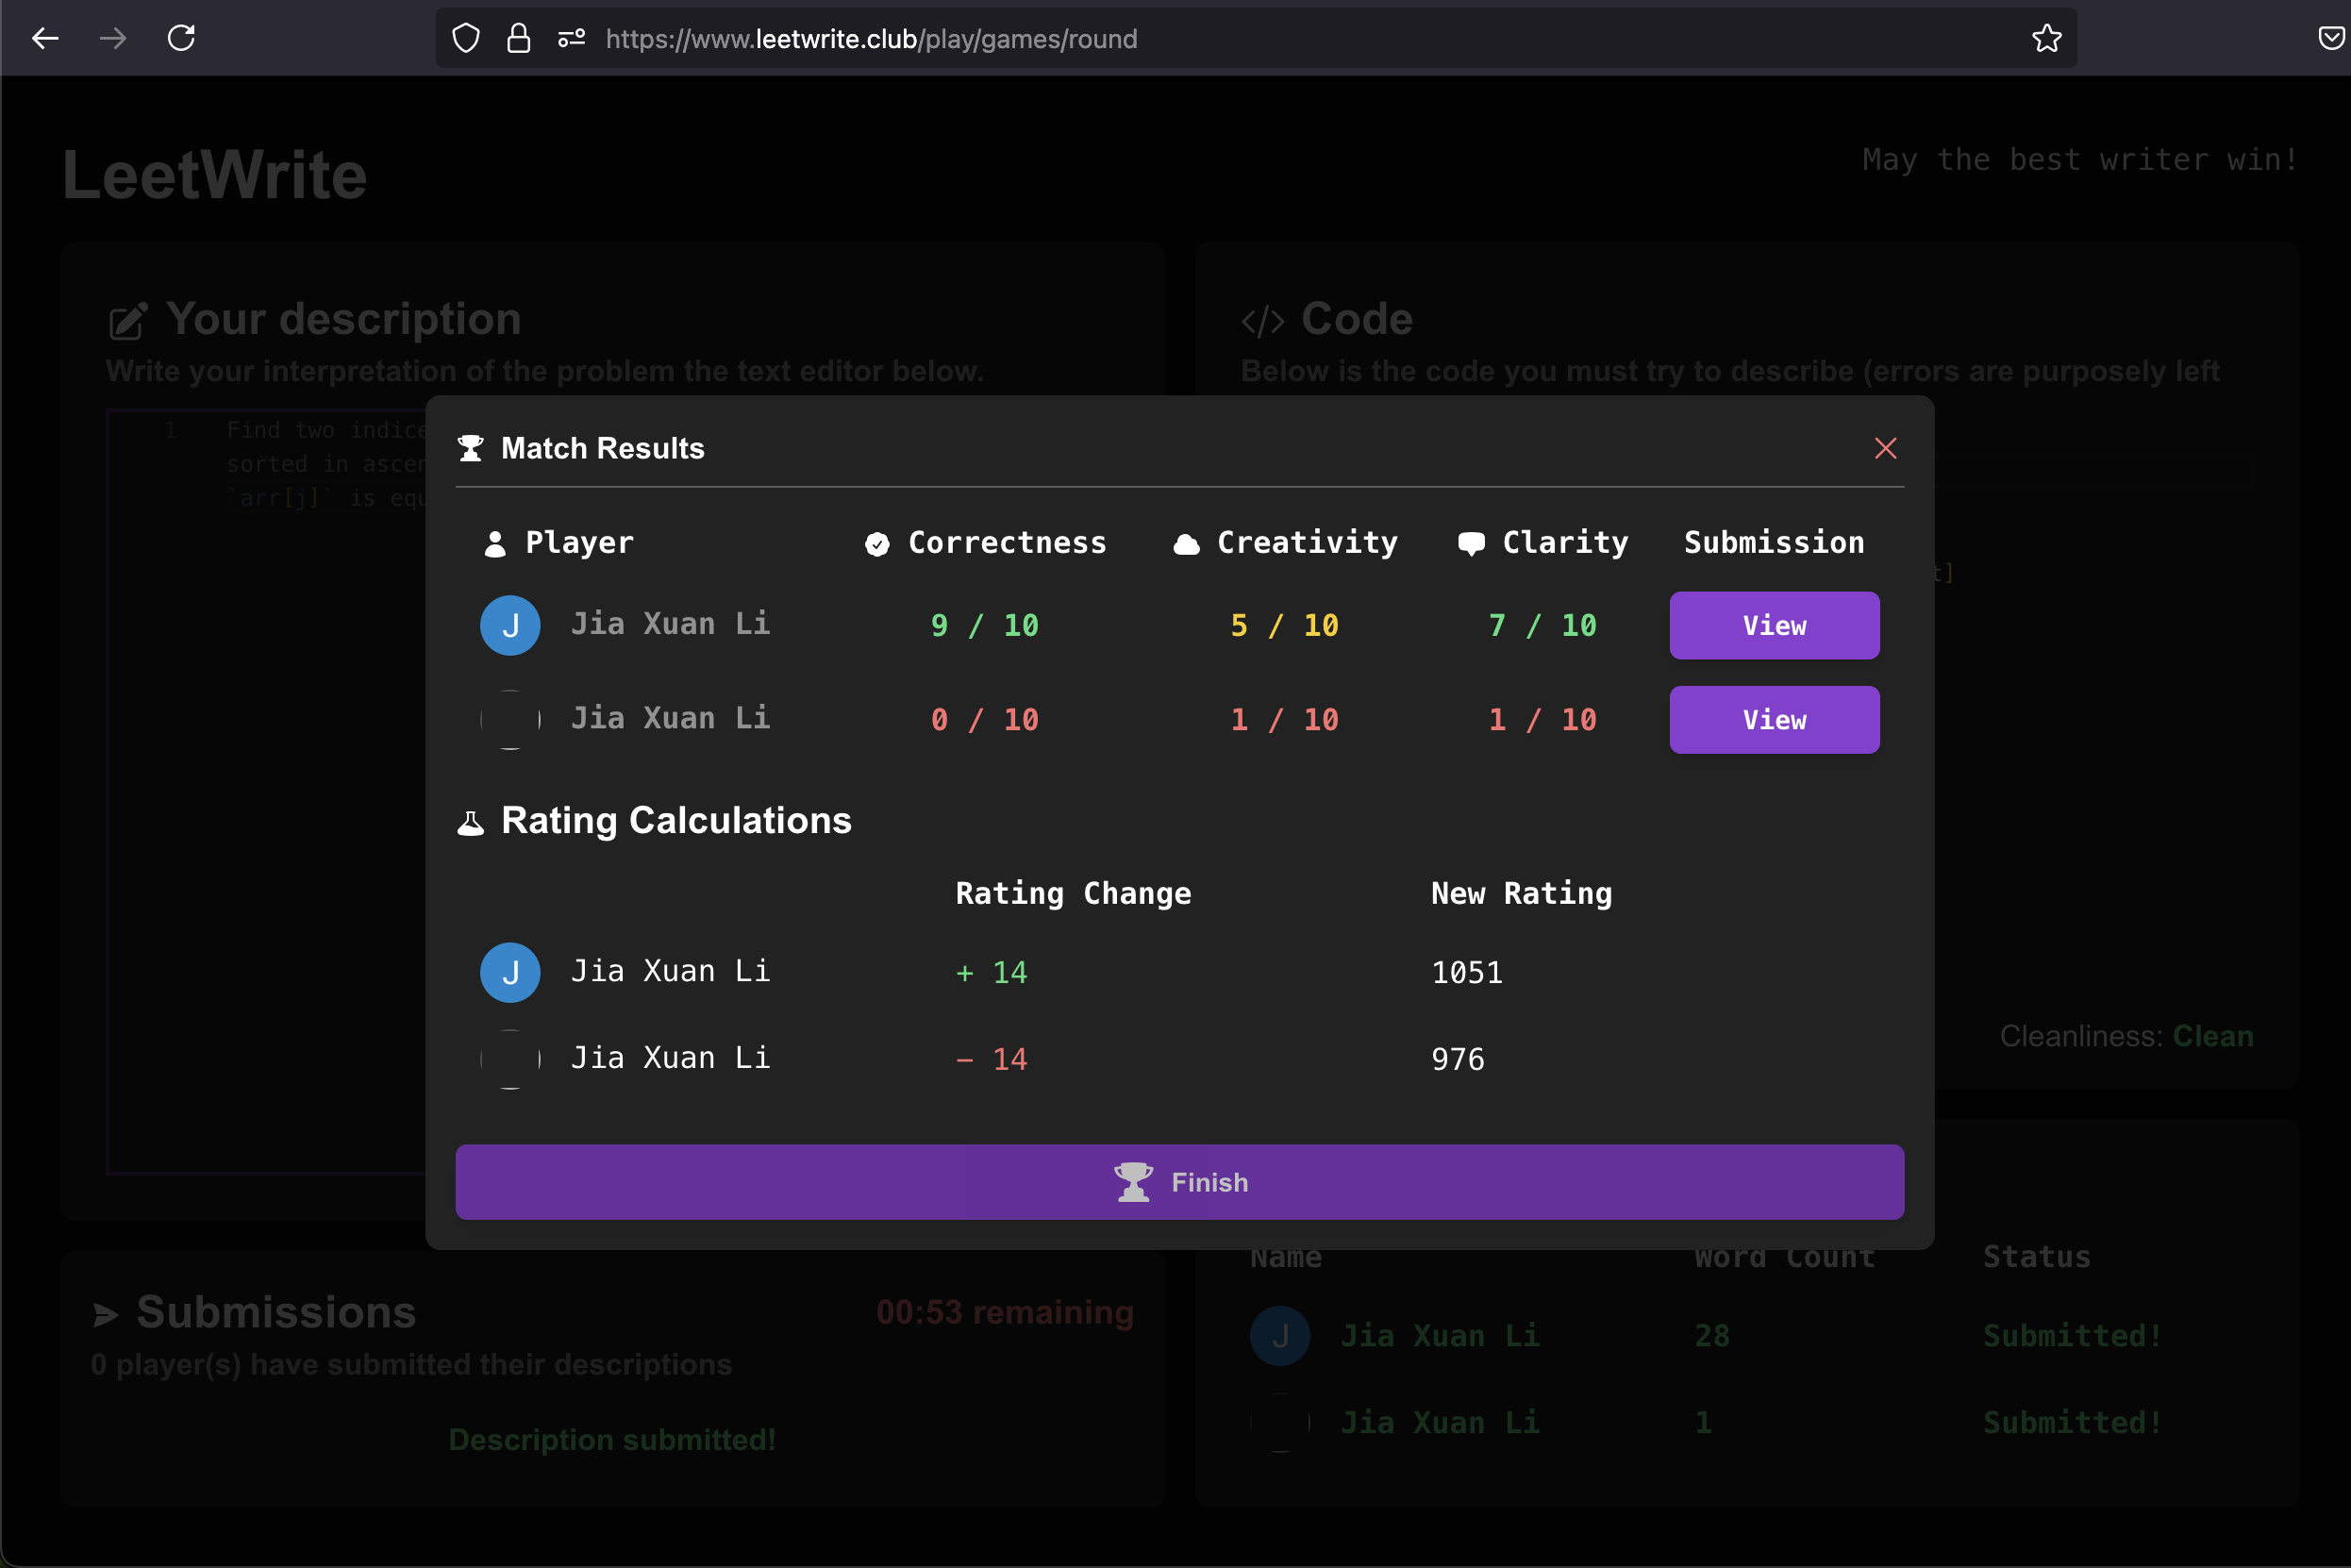Open site permissions icon in address bar
The image size is (2351, 1568).
click(x=571, y=39)
